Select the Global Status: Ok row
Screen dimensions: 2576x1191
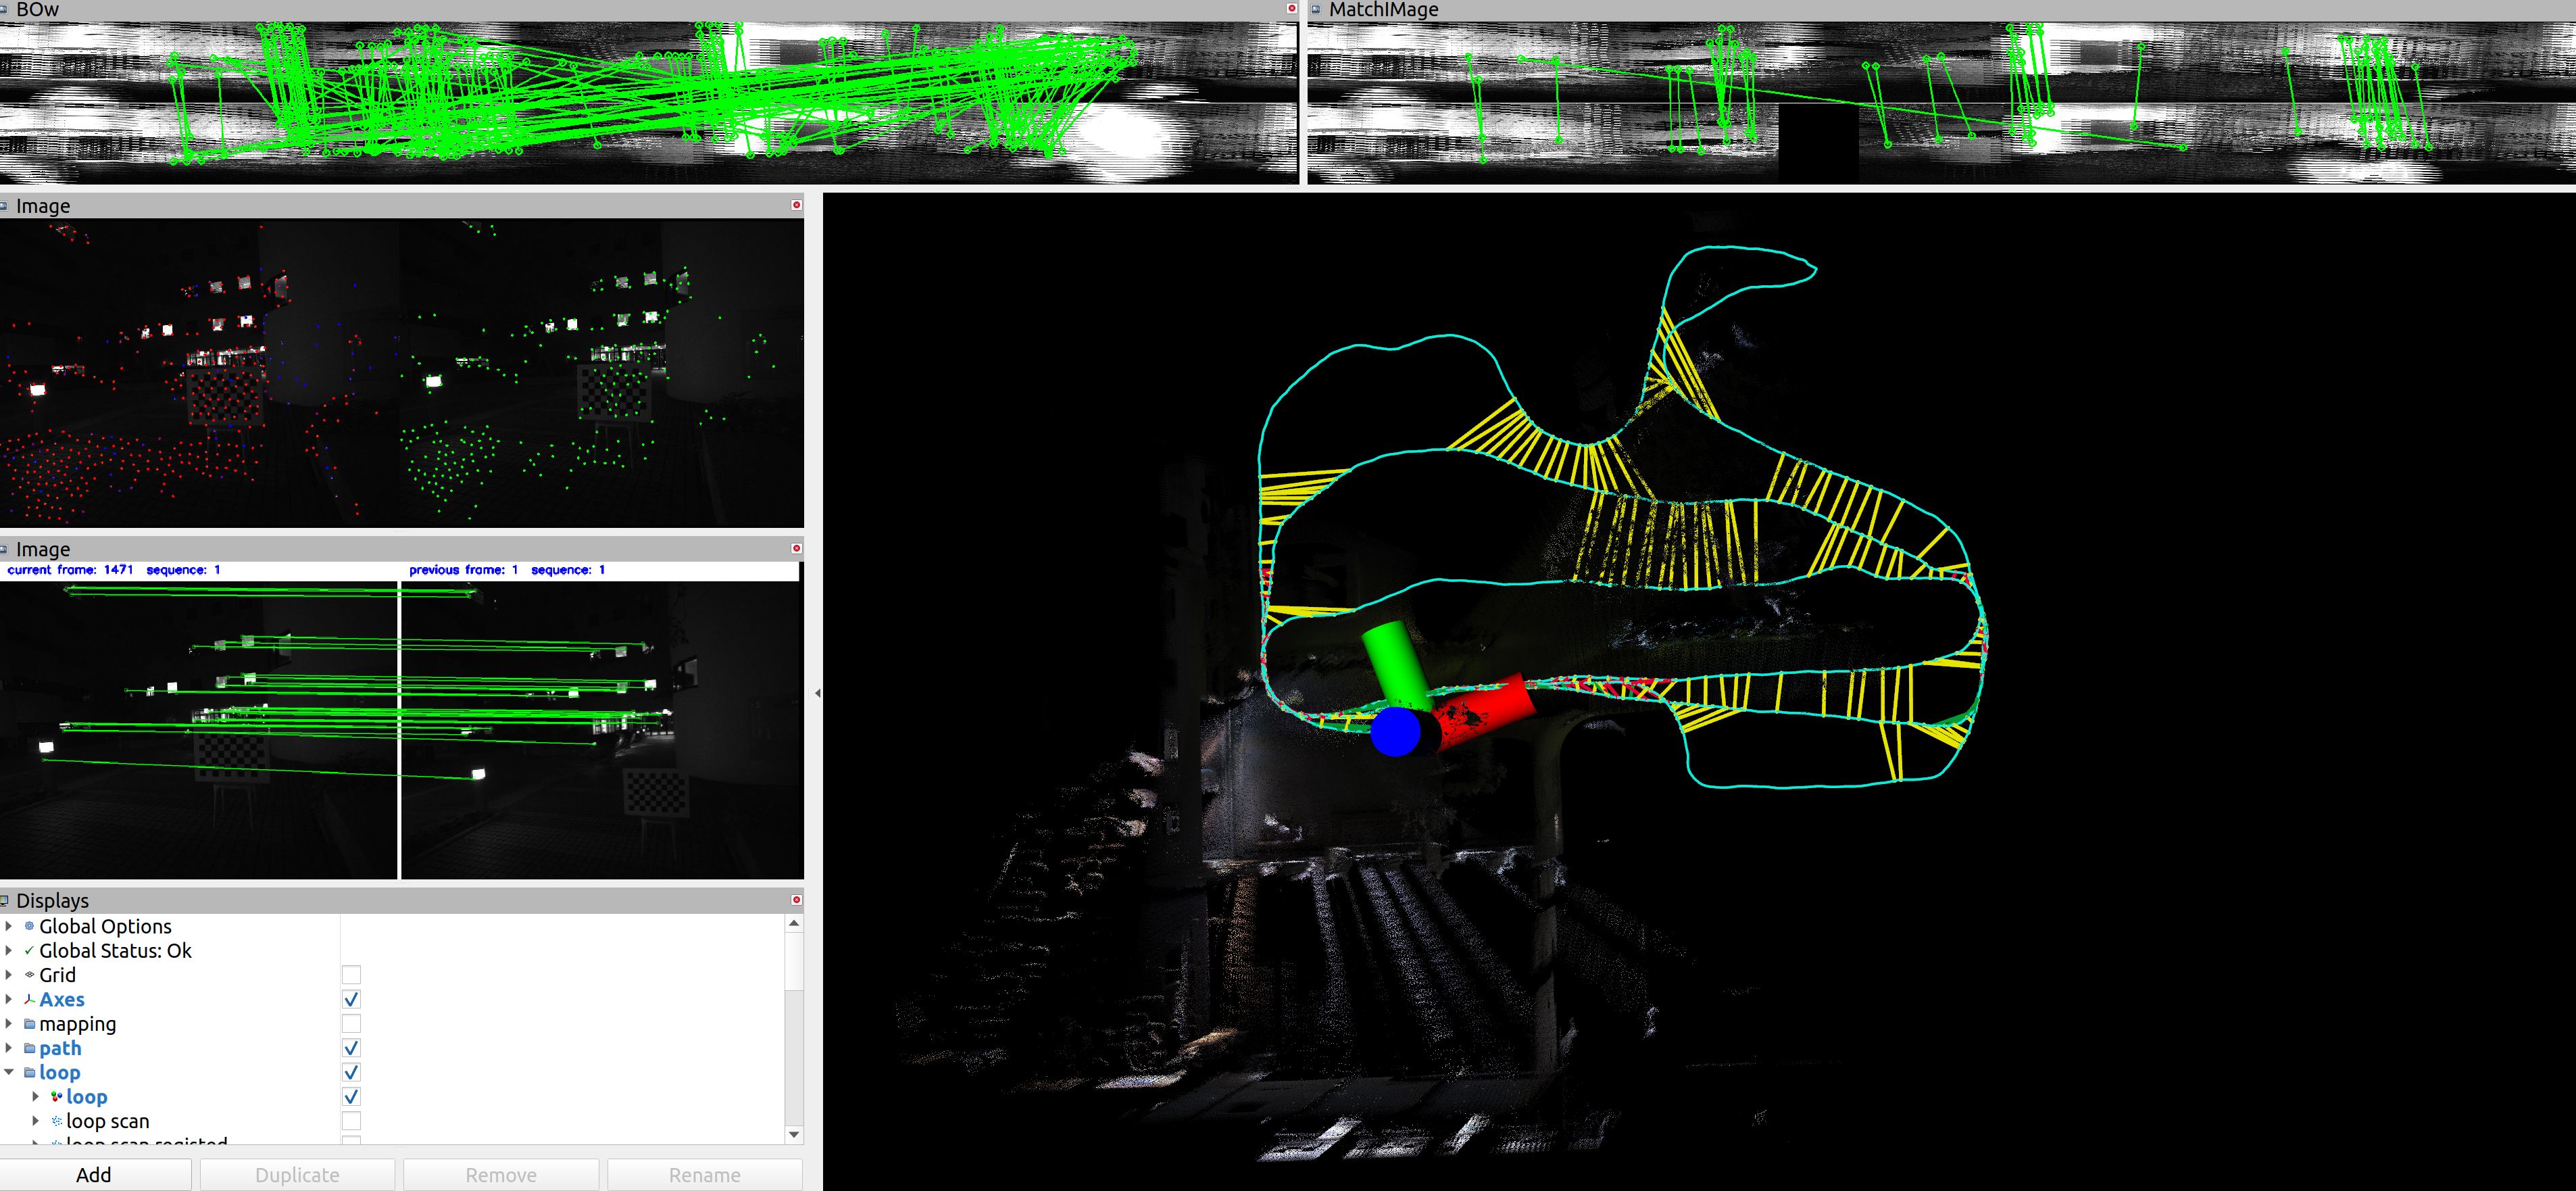(x=115, y=951)
